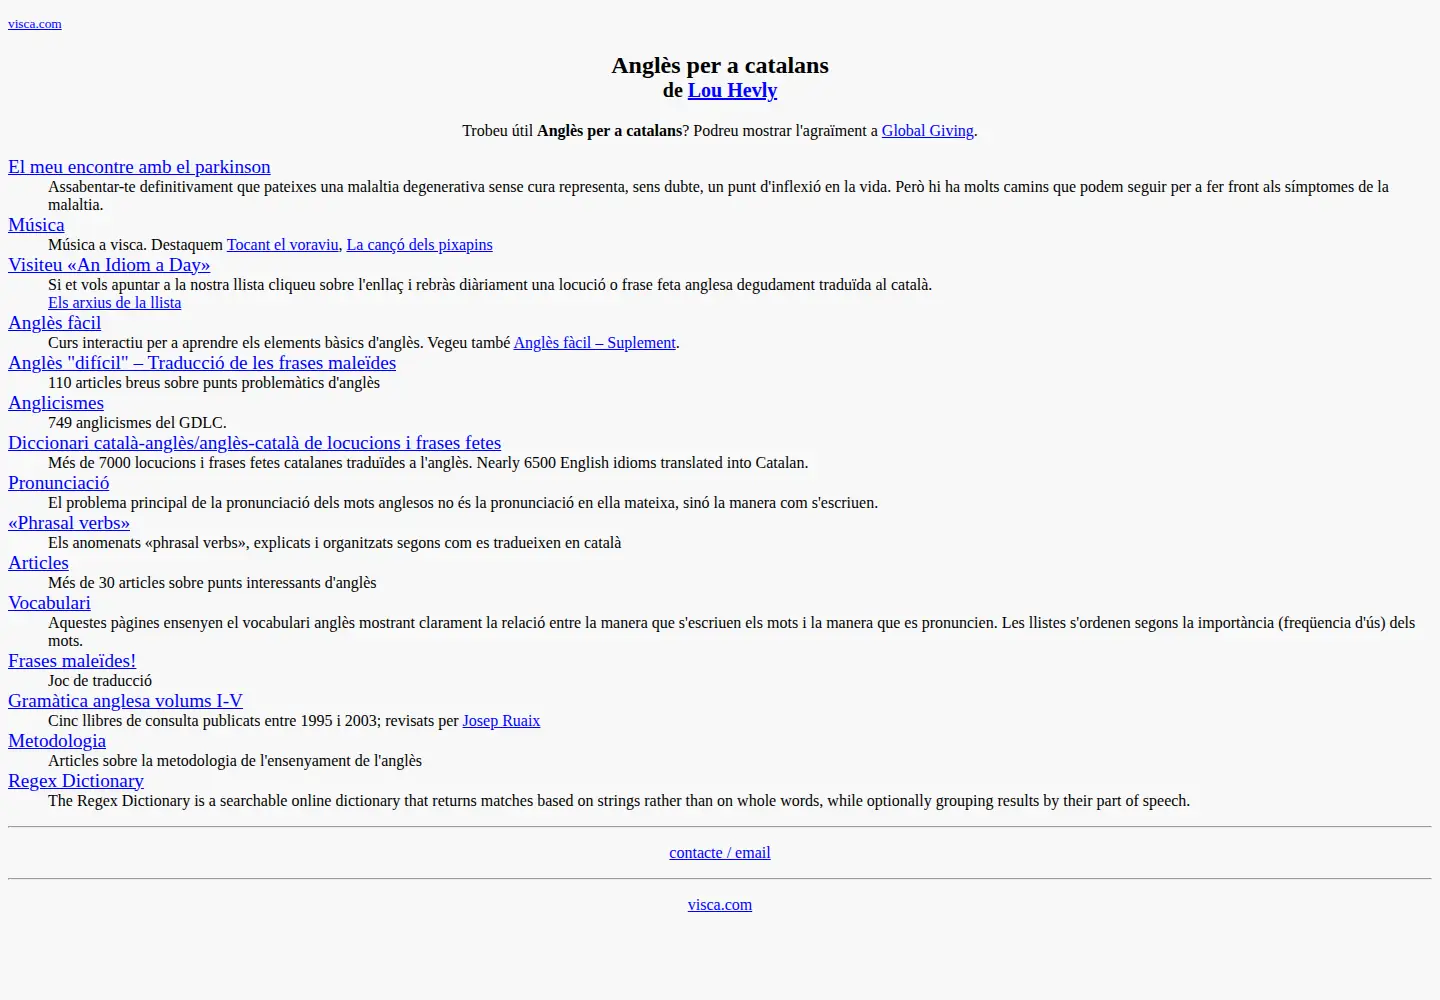Click the 'Anglès per a catalans' page title
1440x1000 pixels.
[720, 65]
